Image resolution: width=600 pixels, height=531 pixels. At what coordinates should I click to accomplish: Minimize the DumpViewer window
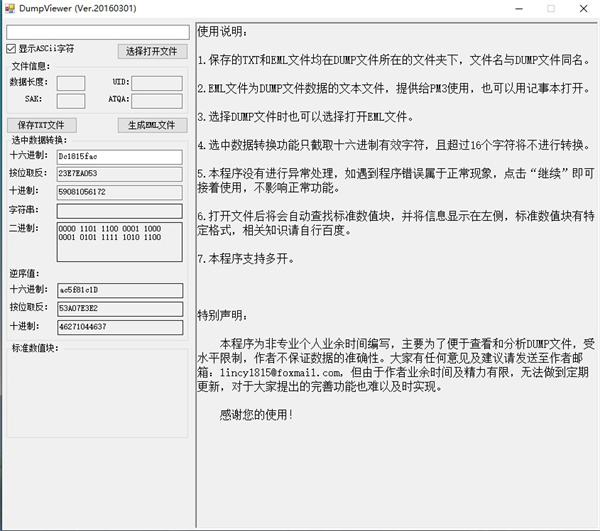click(x=519, y=8)
